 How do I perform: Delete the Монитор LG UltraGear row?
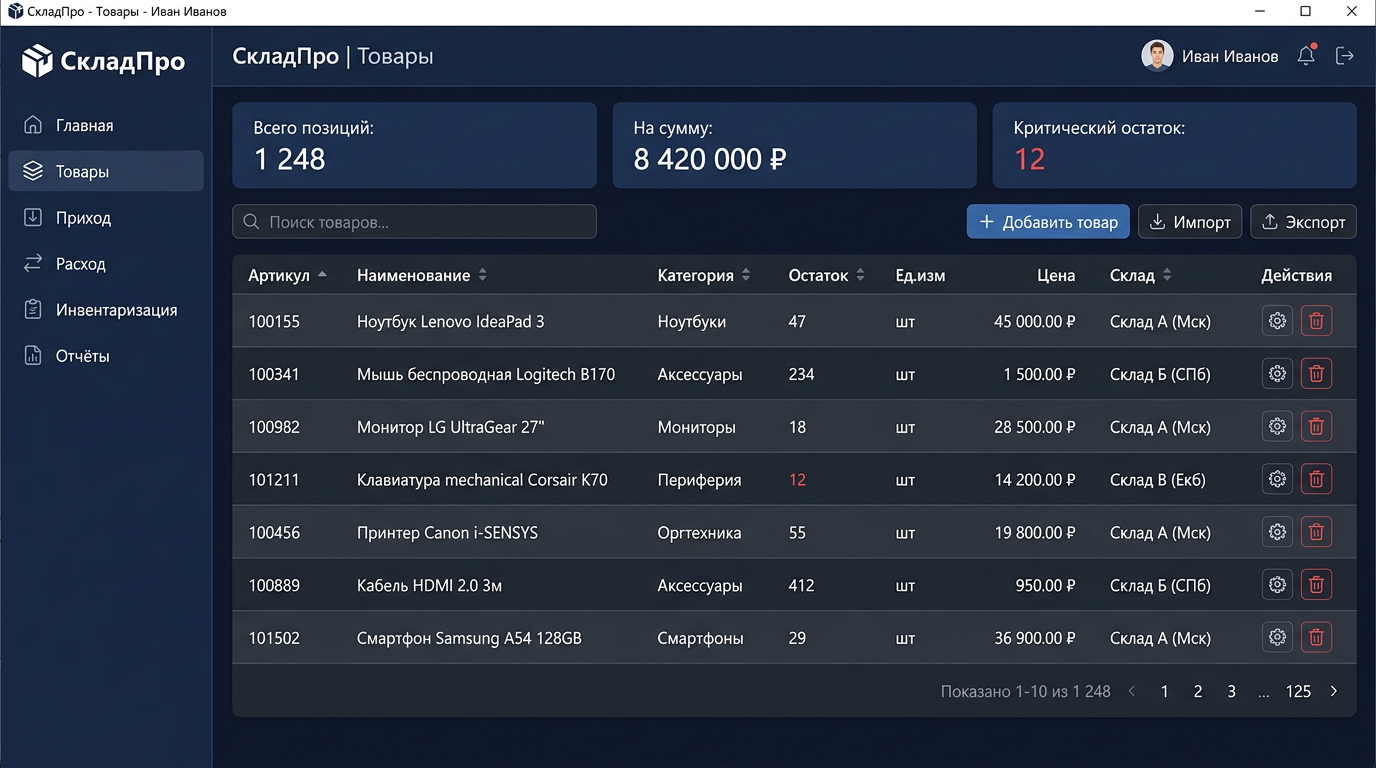click(x=1316, y=426)
